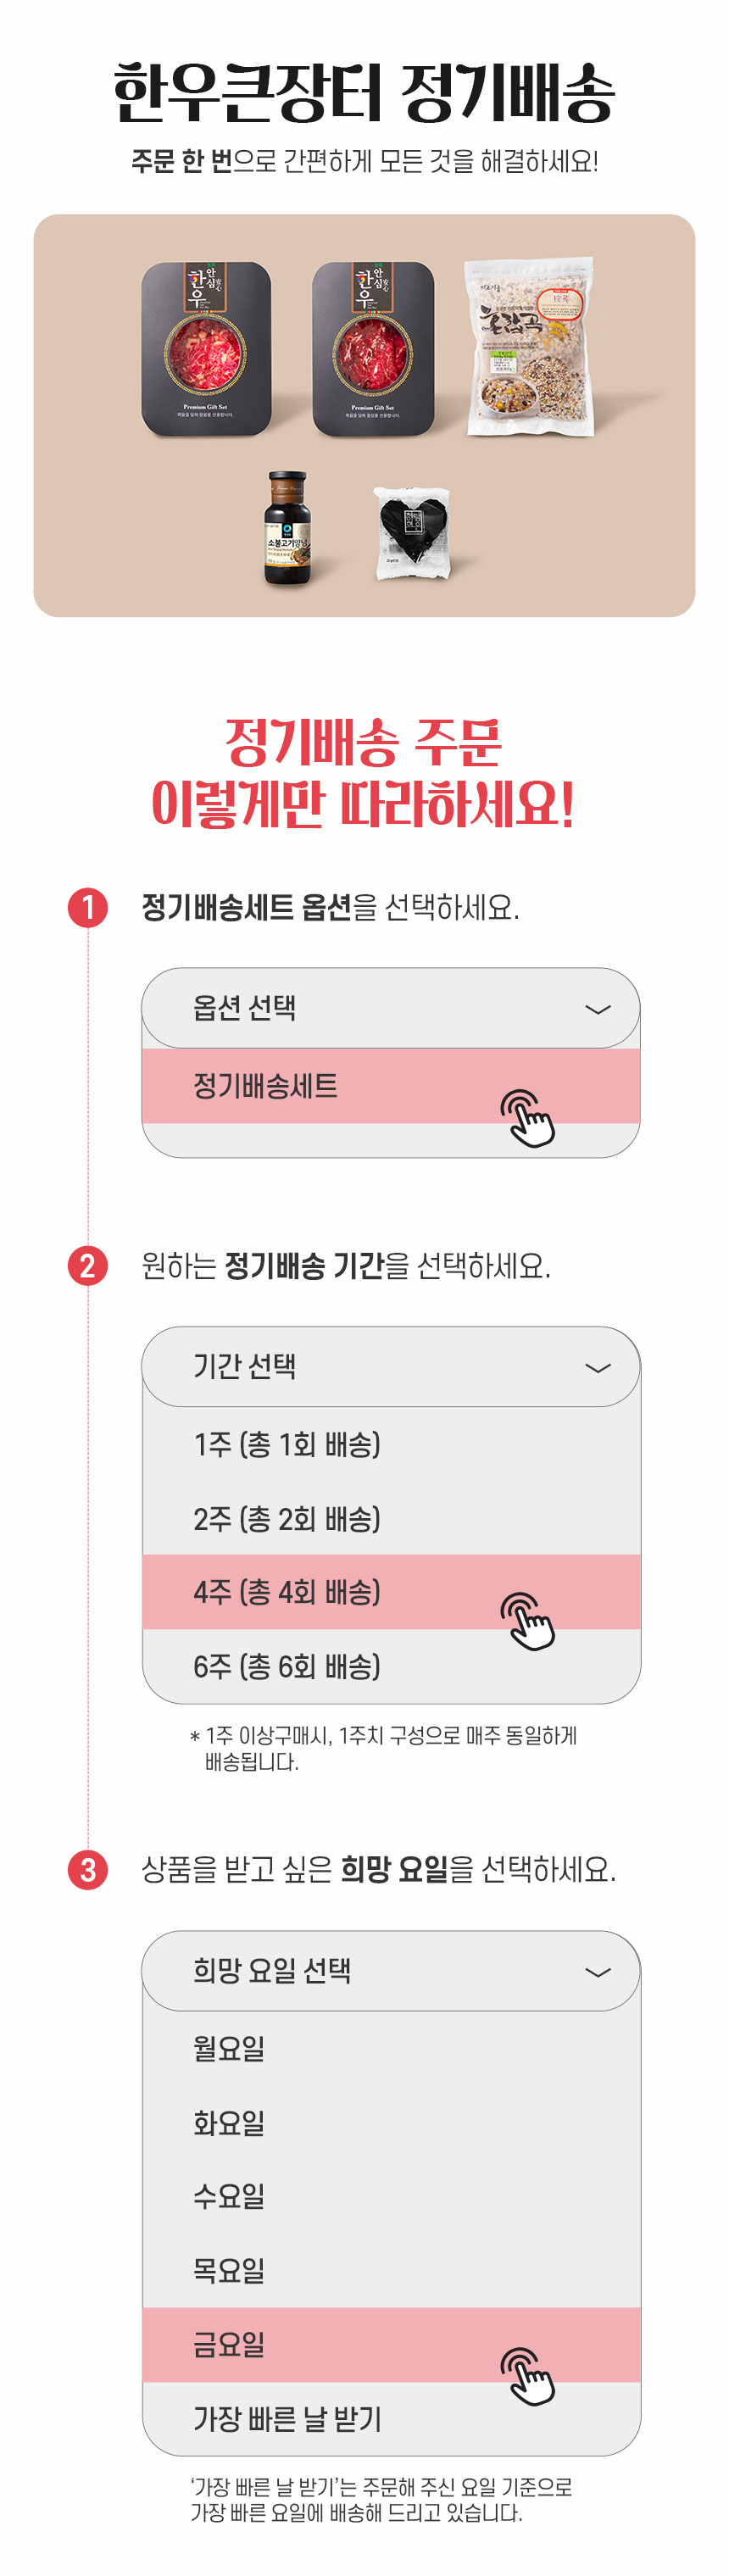Click the chevron arrow in 희망 요일 선택 box
729x2576 pixels.
coord(597,1972)
